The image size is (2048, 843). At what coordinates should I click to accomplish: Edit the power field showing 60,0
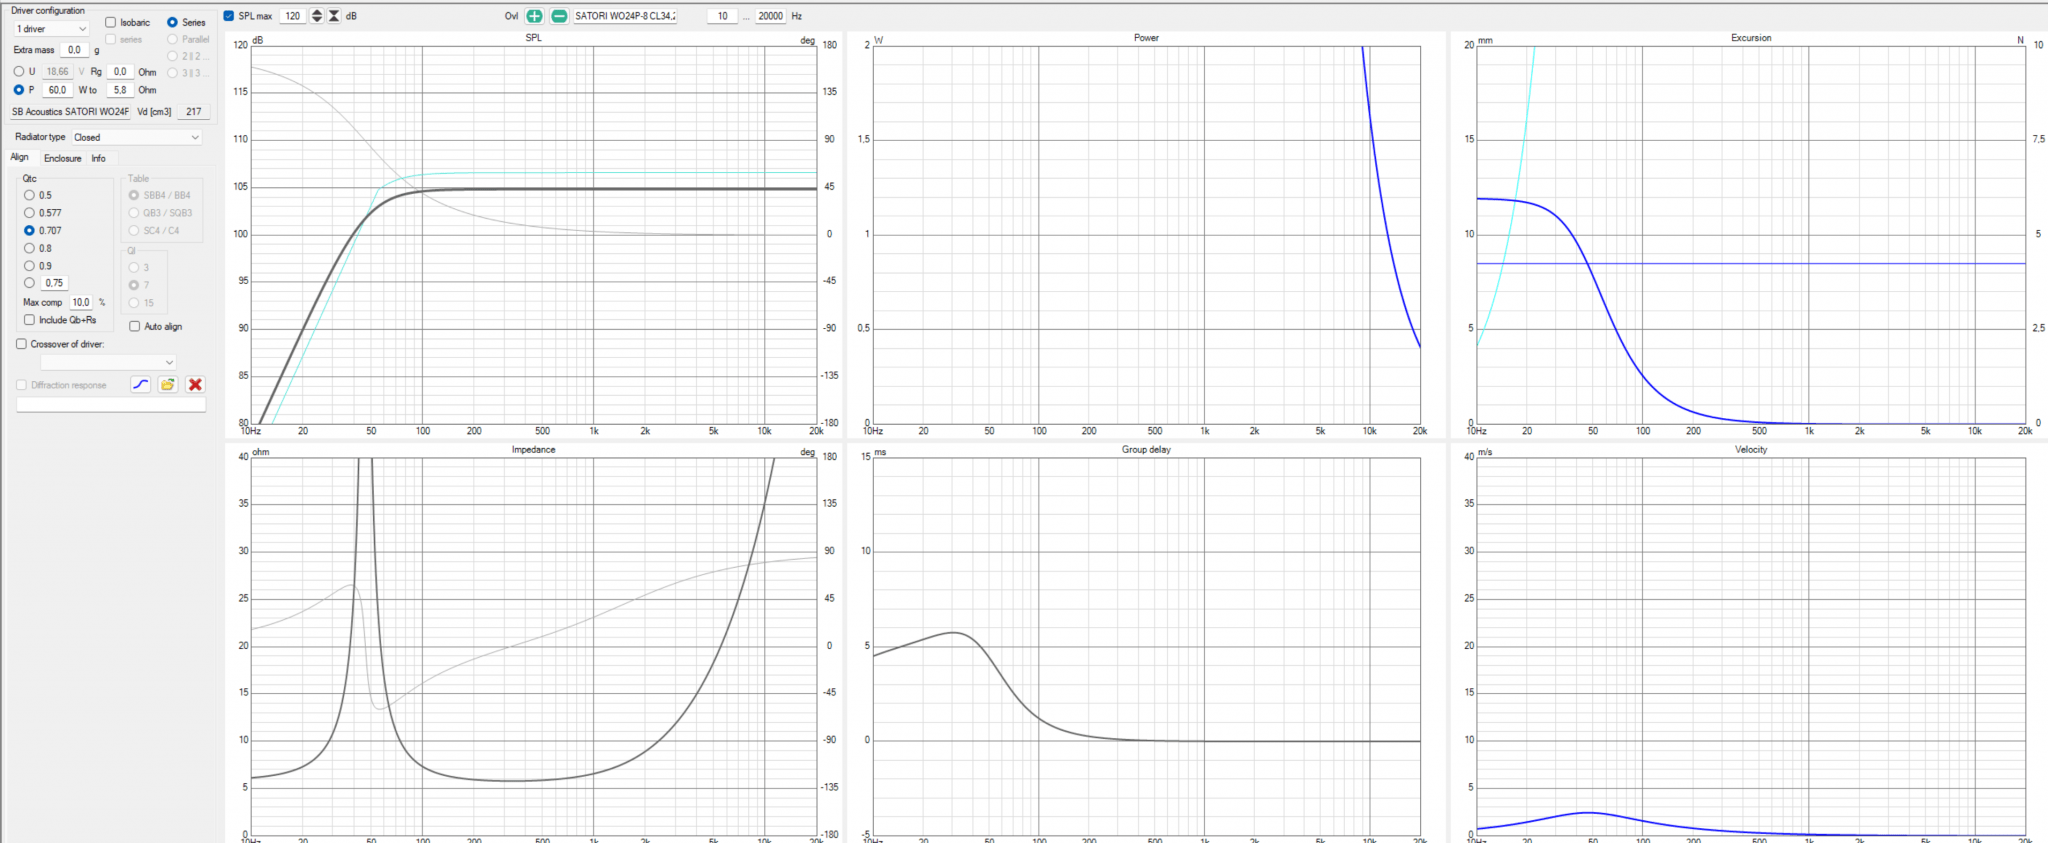point(57,90)
